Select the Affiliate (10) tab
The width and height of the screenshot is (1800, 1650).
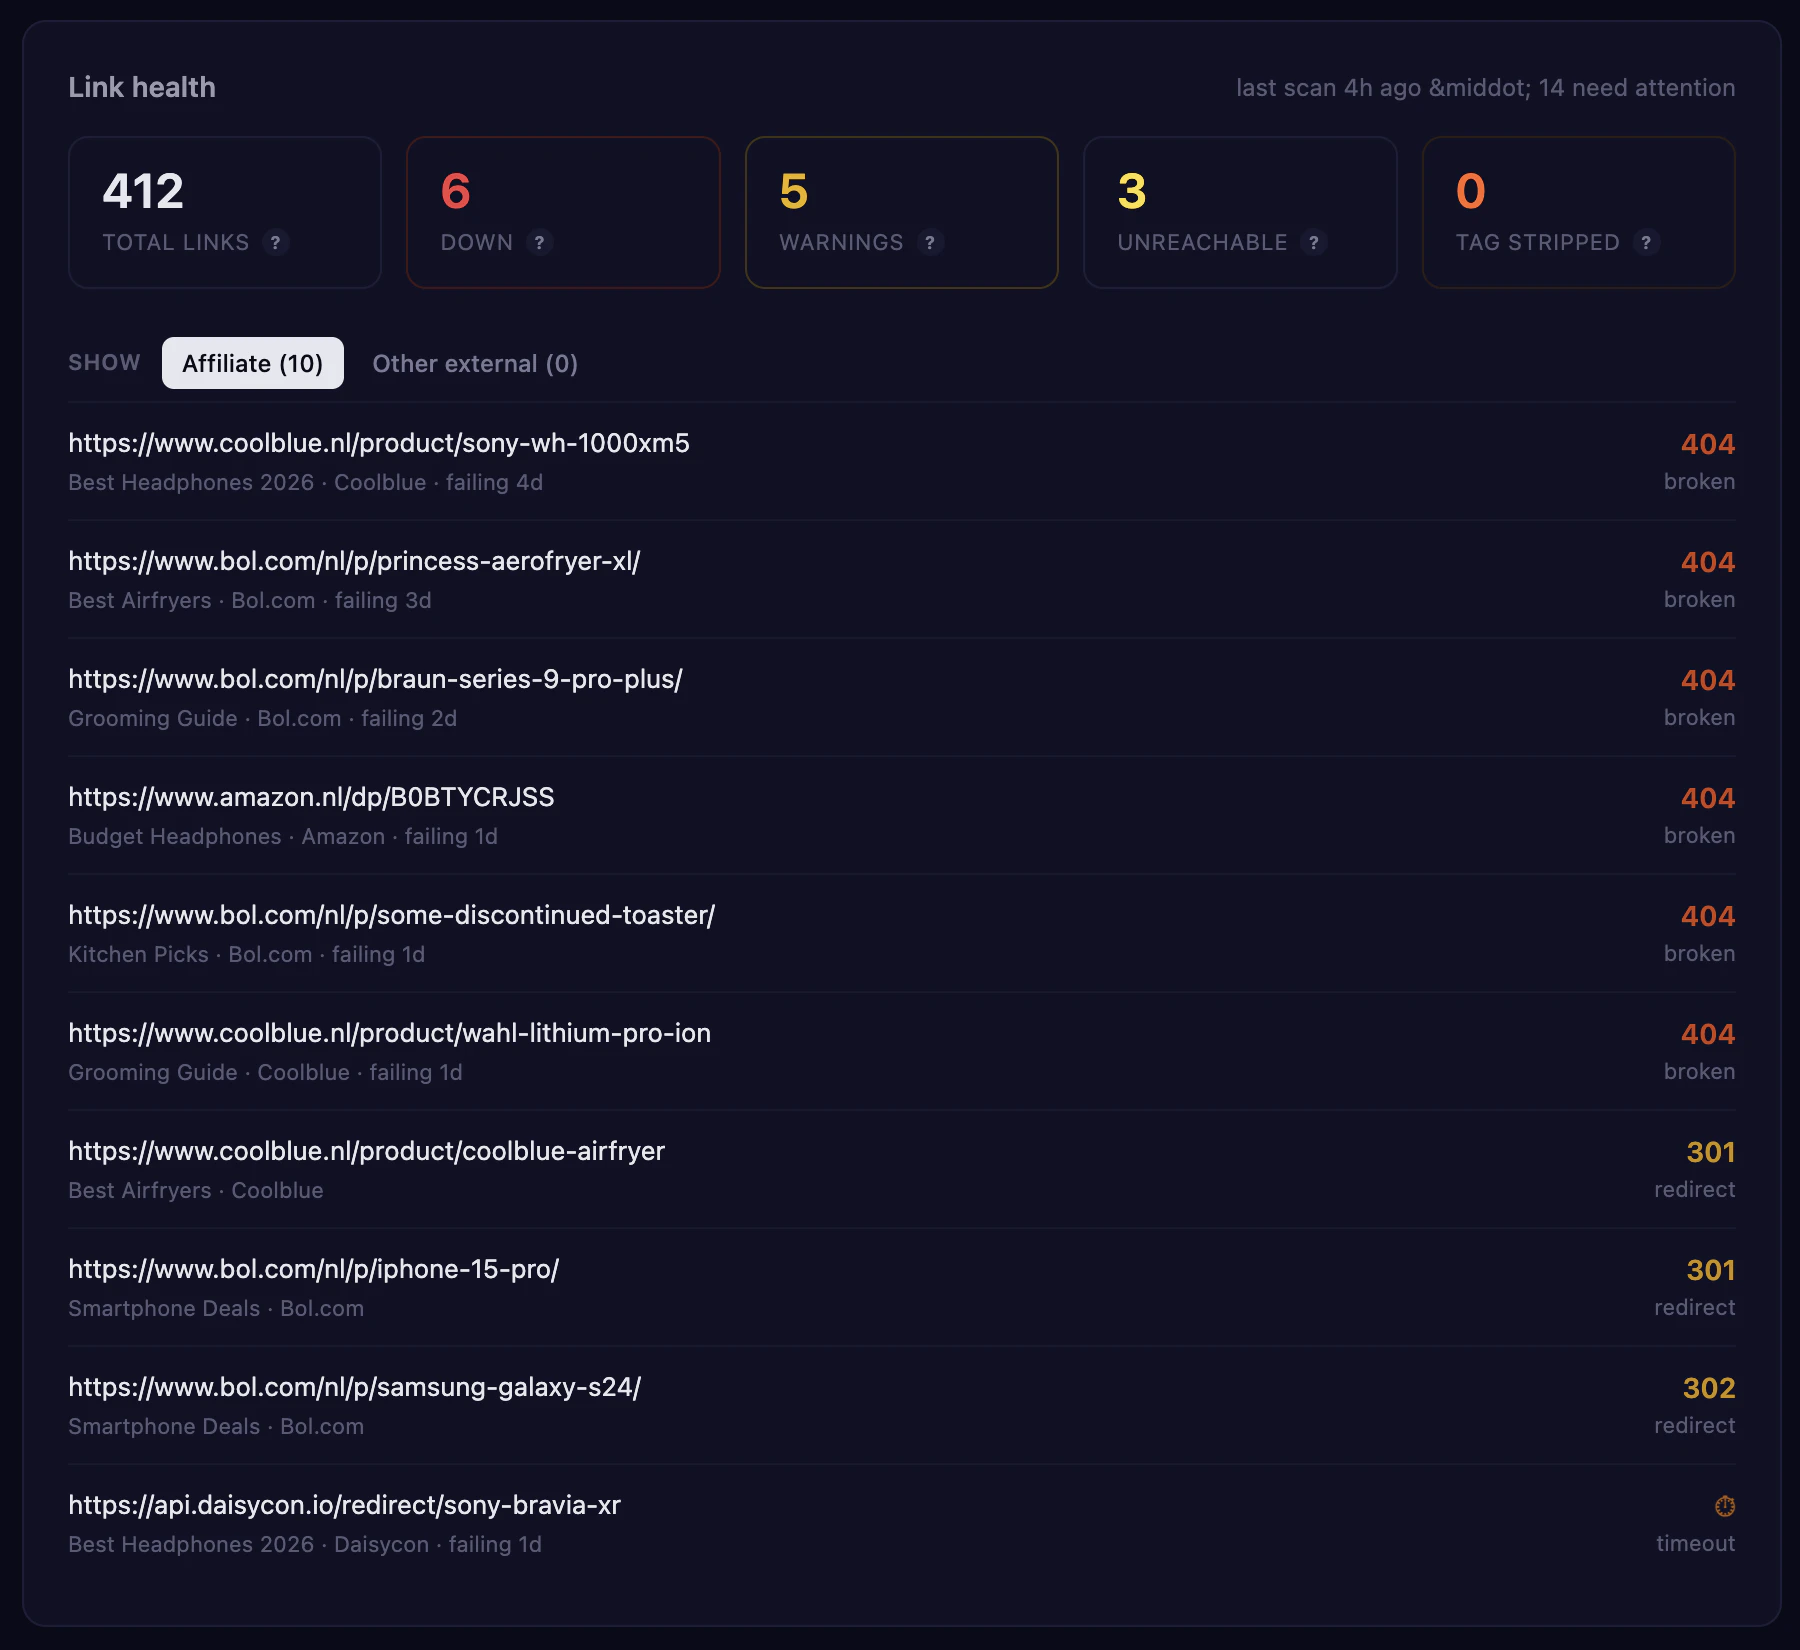[x=253, y=363]
